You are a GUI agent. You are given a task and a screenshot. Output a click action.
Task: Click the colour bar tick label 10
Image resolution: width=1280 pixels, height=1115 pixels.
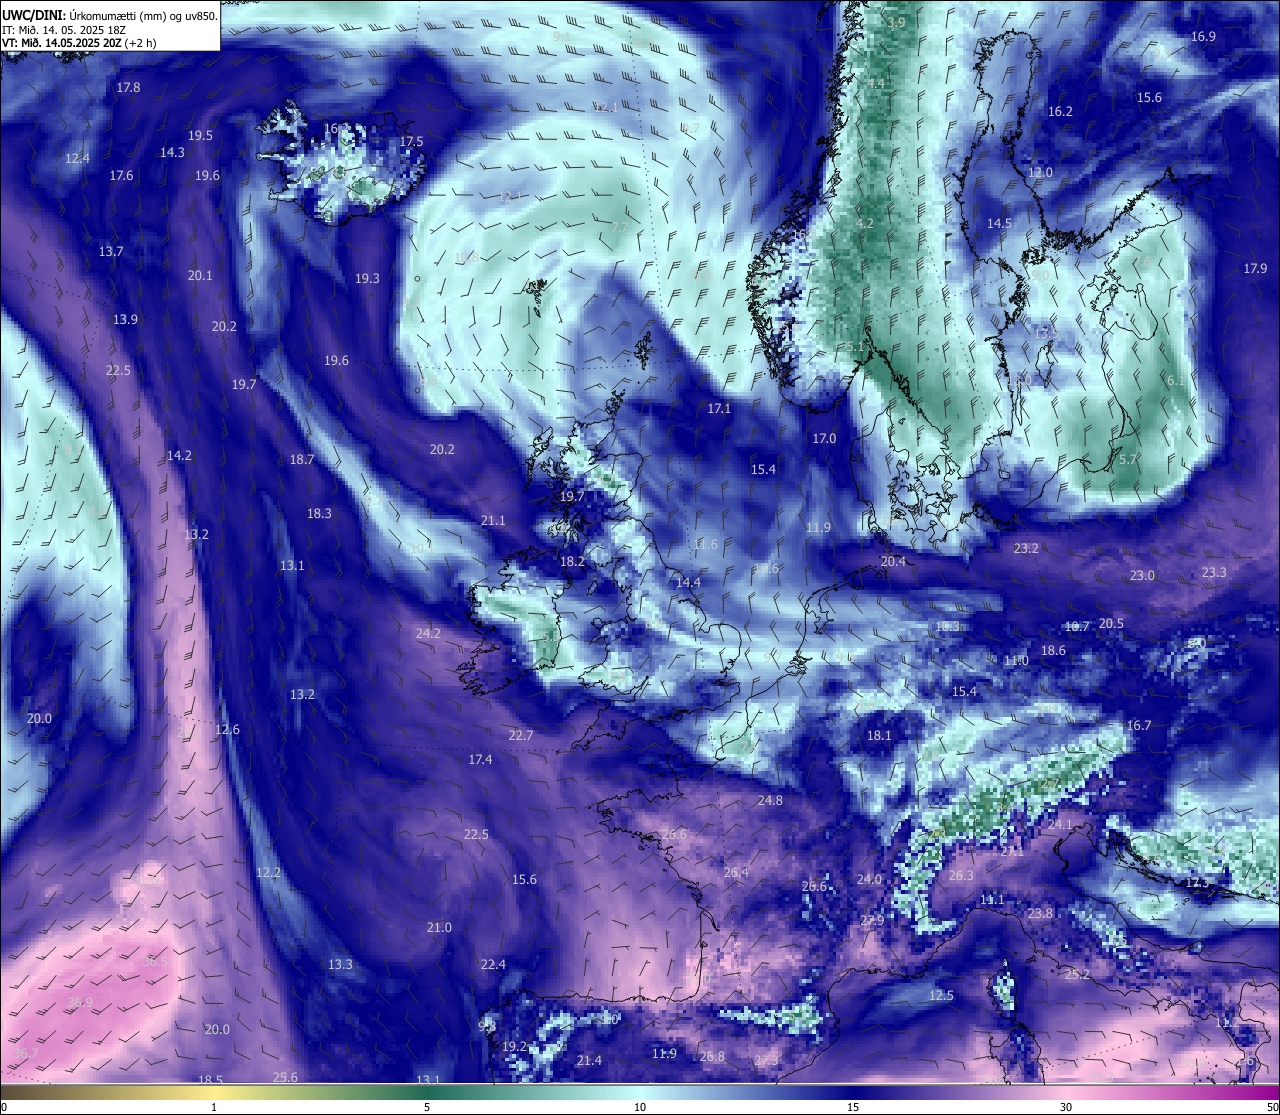pos(640,1107)
